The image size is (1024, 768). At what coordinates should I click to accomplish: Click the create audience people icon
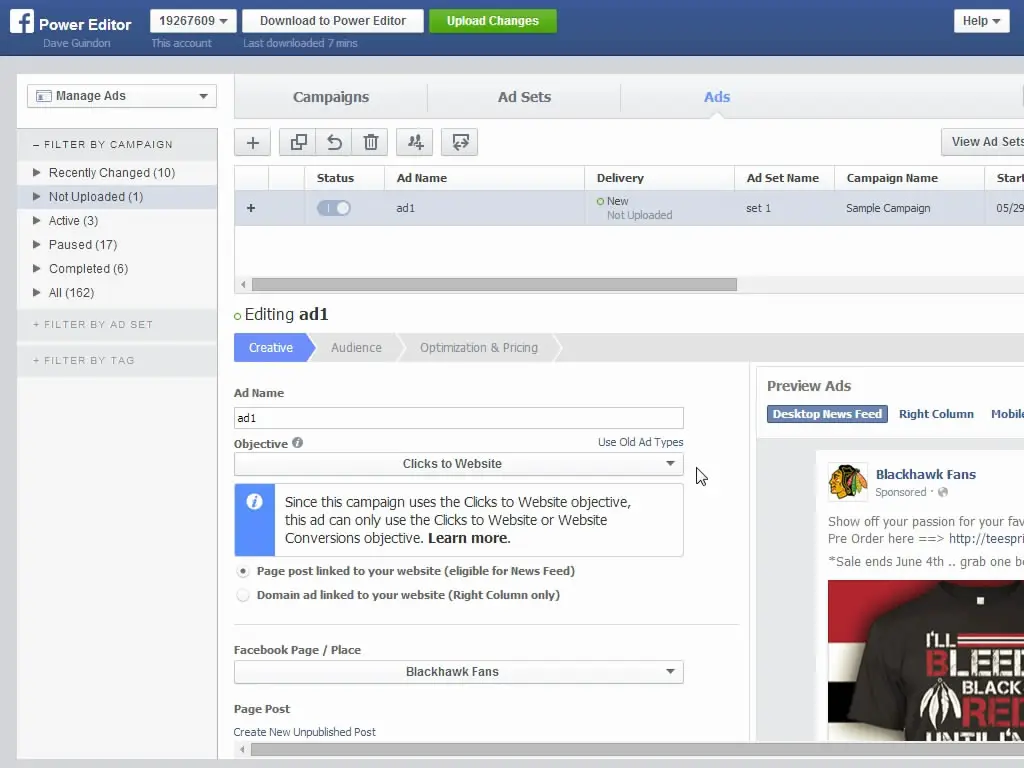415,142
